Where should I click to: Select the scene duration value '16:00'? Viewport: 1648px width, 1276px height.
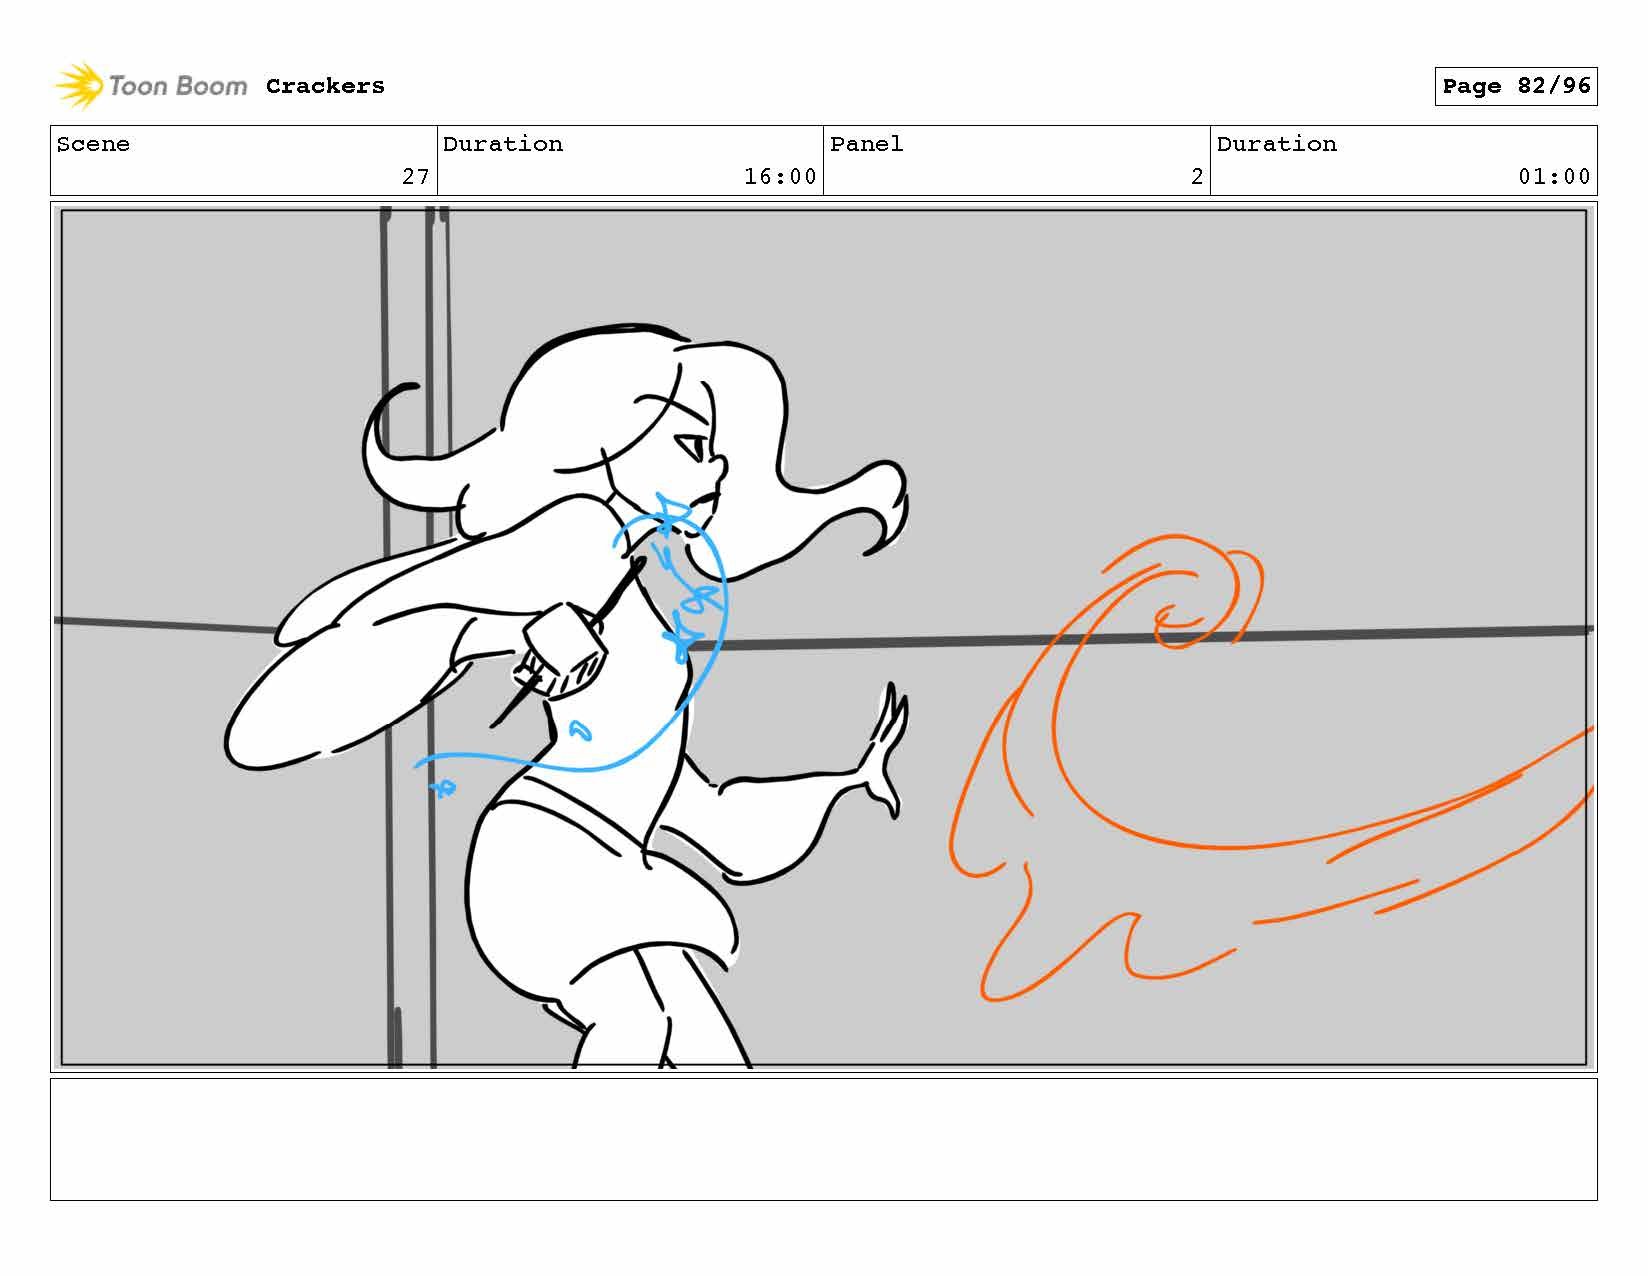[780, 177]
